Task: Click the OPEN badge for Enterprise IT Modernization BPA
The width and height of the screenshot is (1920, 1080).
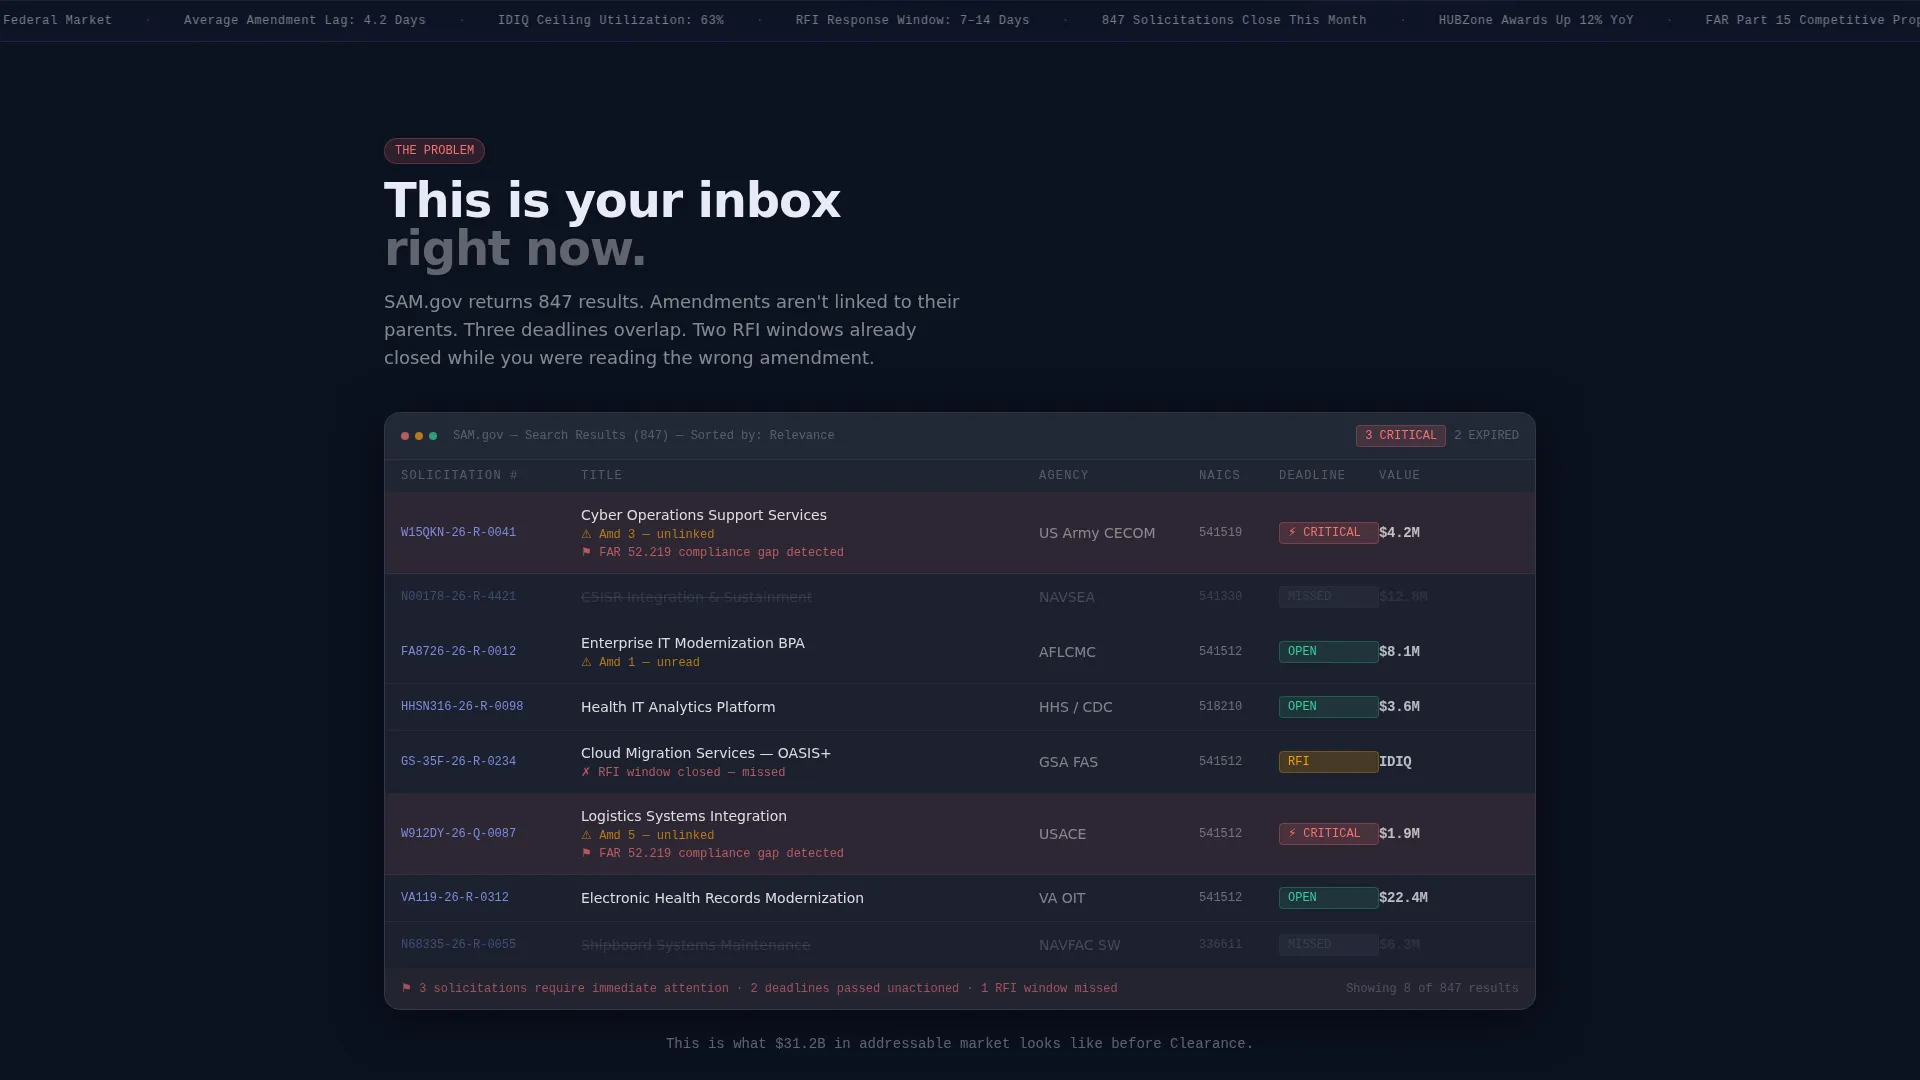Action: pos(1328,652)
